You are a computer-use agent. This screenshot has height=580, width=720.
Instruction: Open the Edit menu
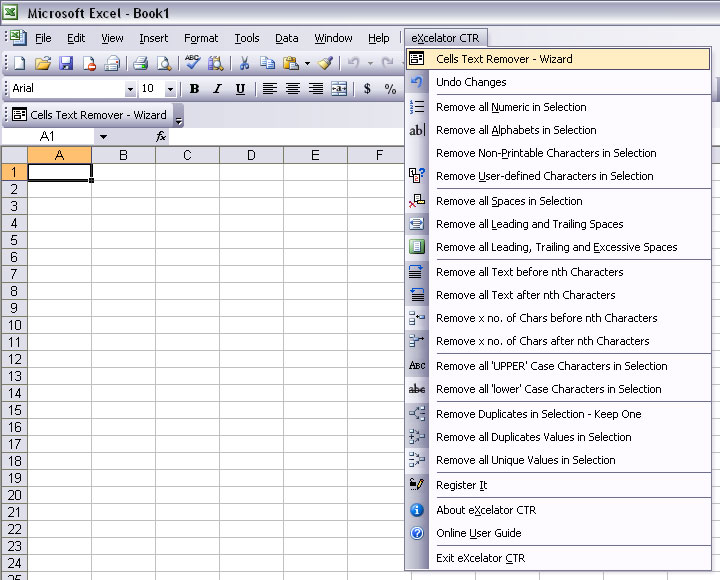[76, 38]
